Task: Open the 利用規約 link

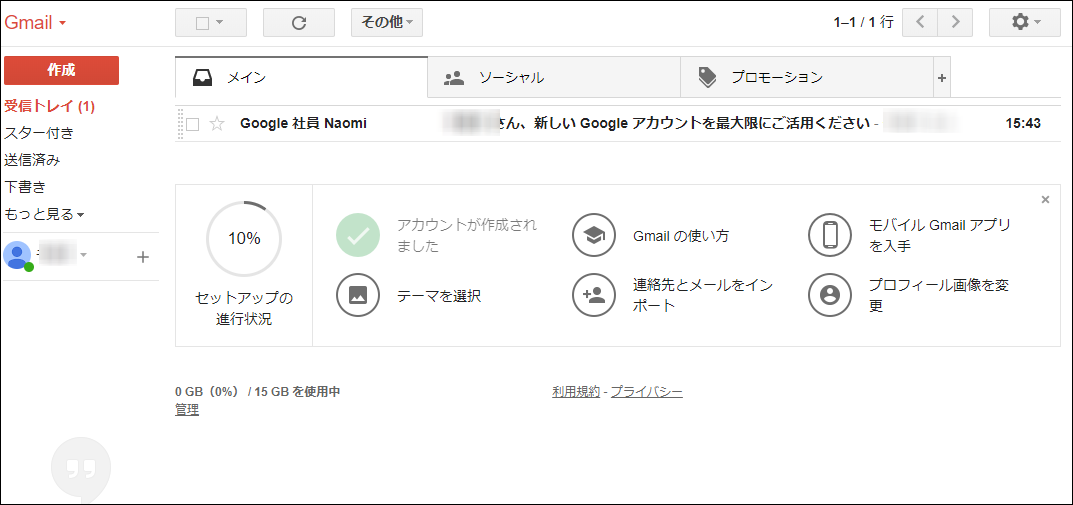Action: coord(576,392)
